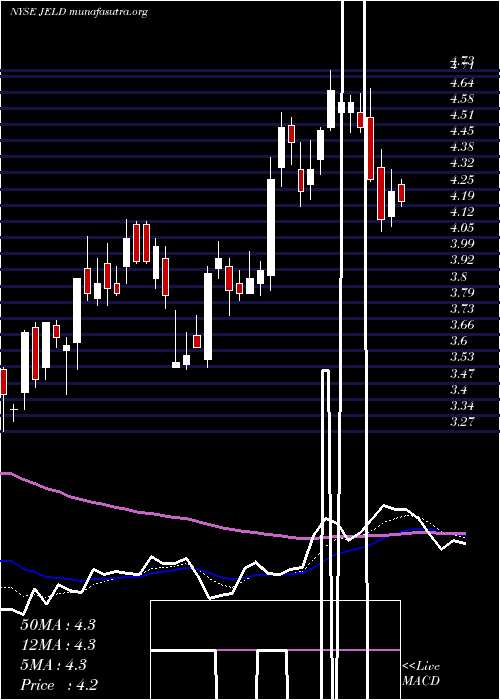Select the 3.4 price axis label
This screenshot has width=500, height=700.
click(x=458, y=390)
